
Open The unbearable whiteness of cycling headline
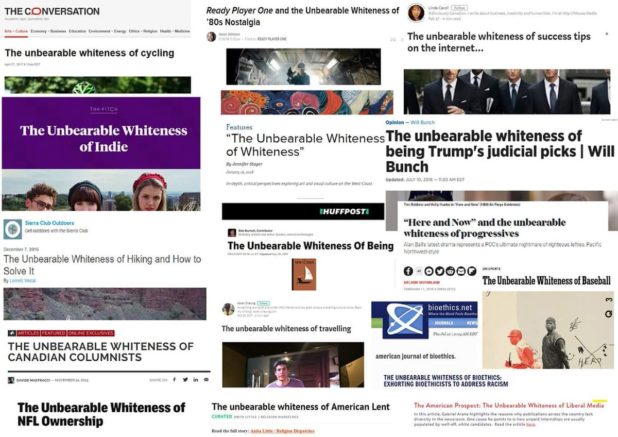pos(89,53)
